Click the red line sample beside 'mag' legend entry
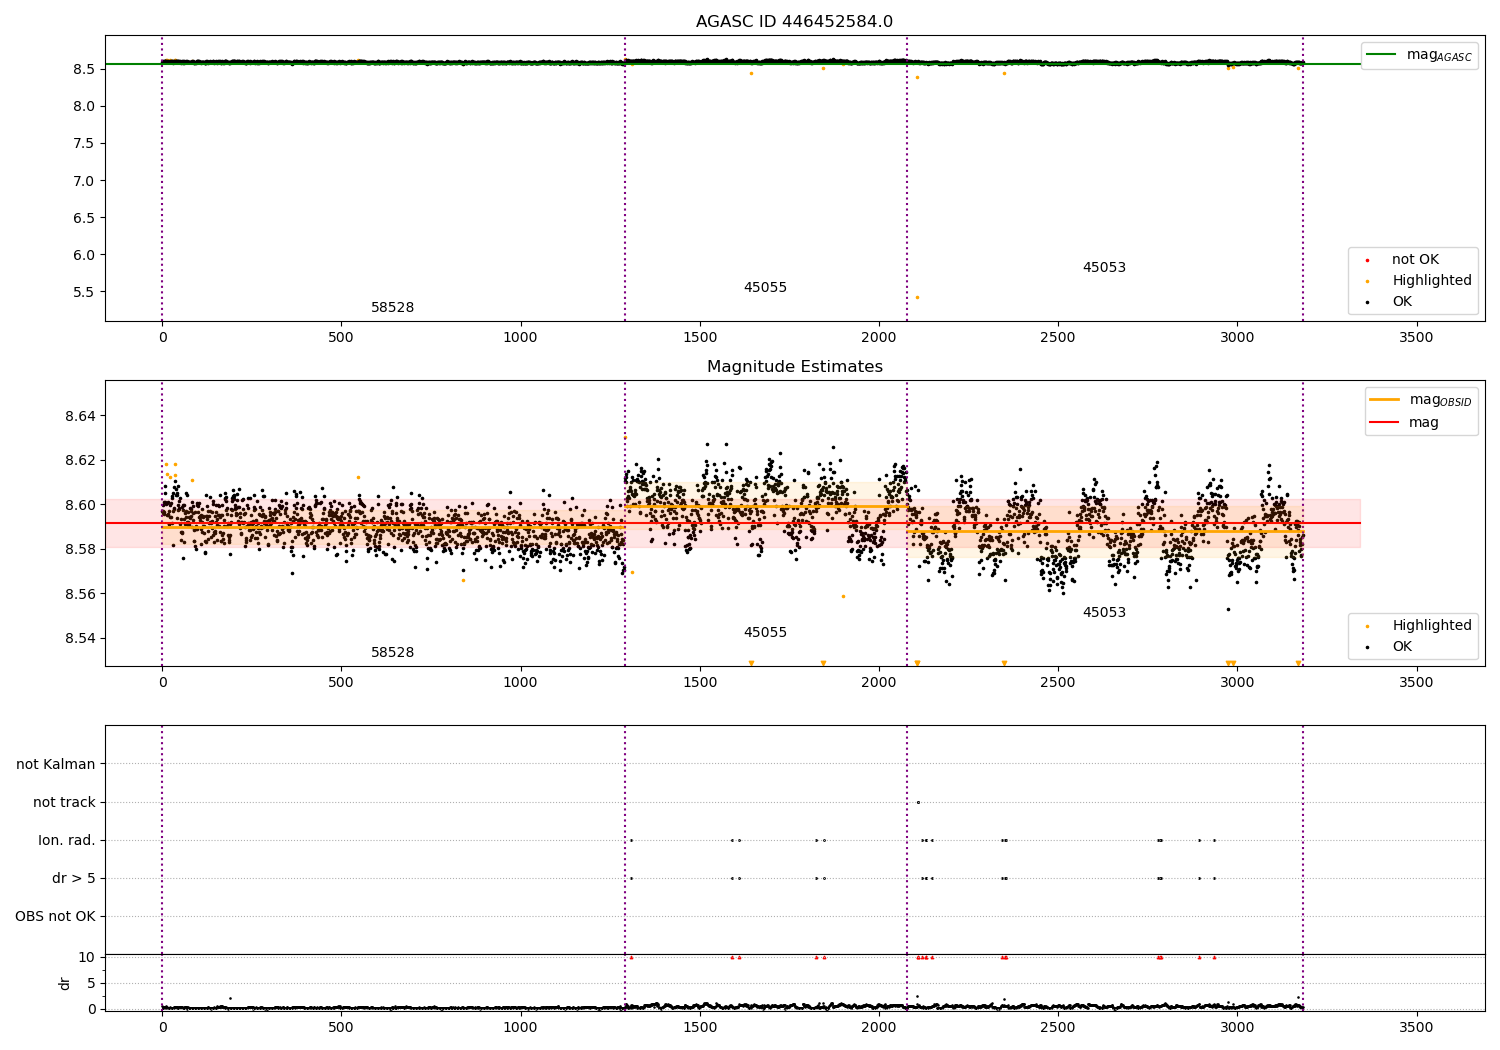Image resolution: width=1500 pixels, height=1050 pixels. tap(1384, 423)
